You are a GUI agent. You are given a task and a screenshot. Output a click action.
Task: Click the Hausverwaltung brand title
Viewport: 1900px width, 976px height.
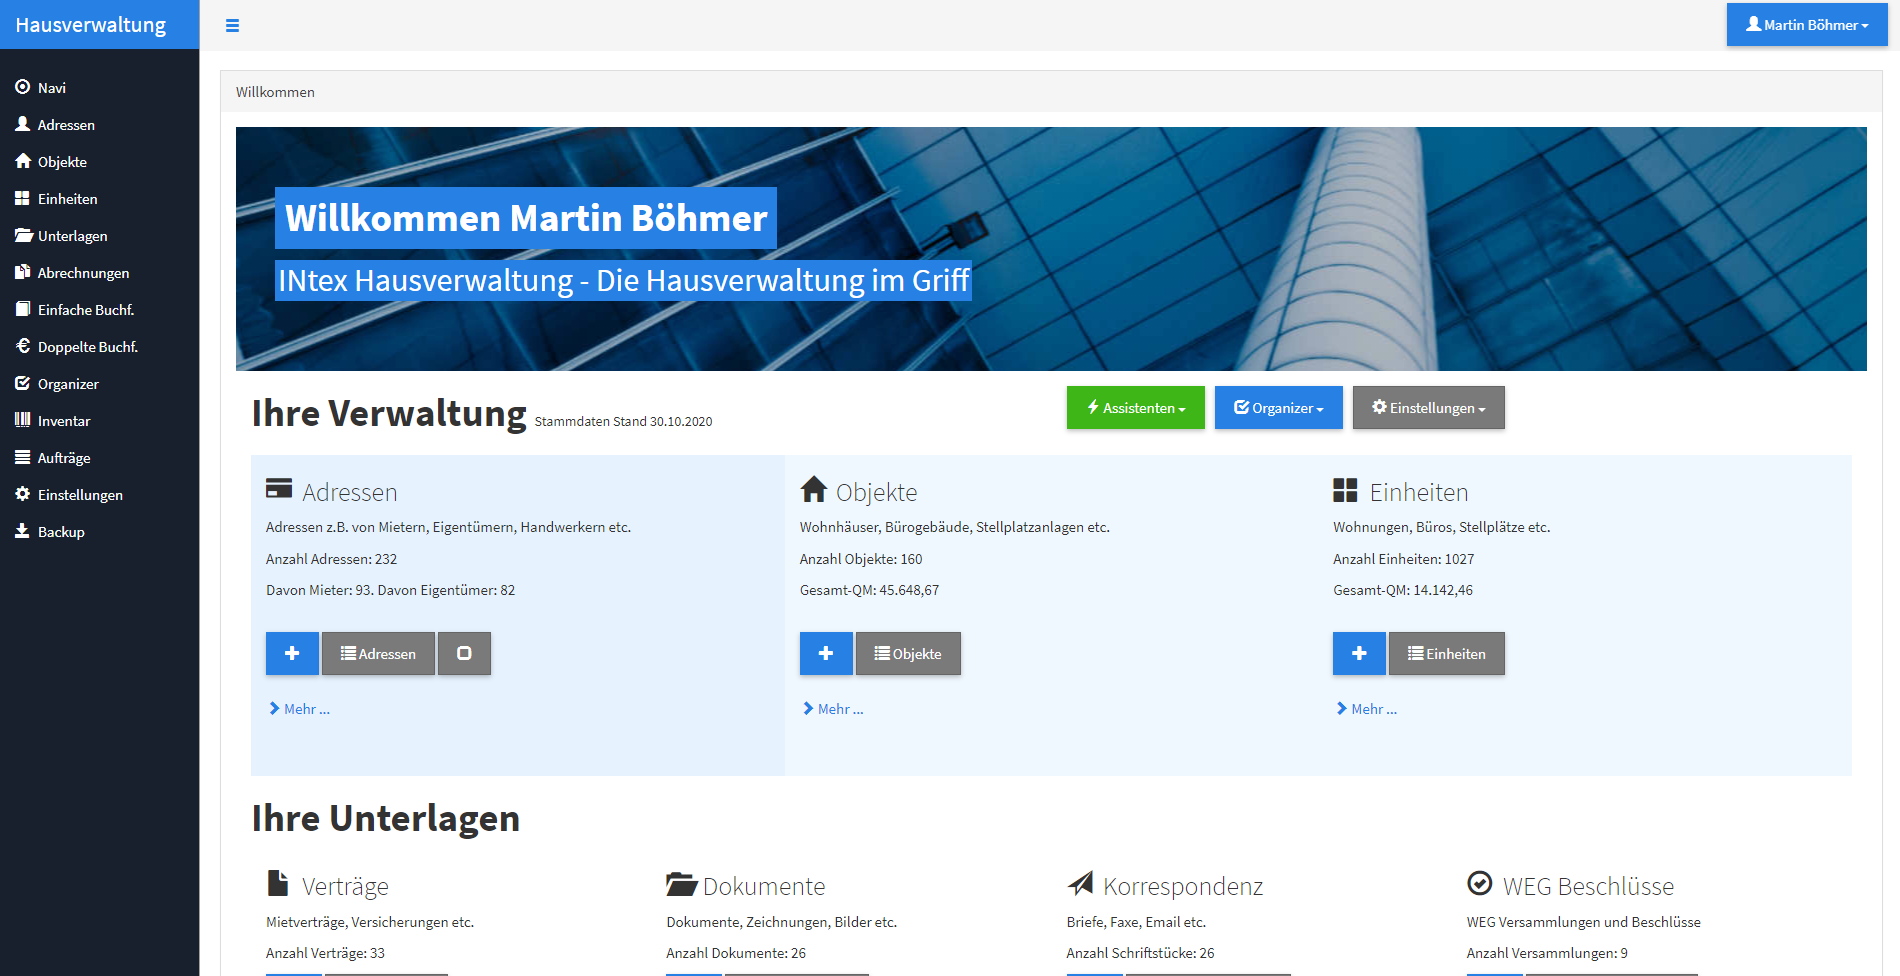click(x=91, y=25)
